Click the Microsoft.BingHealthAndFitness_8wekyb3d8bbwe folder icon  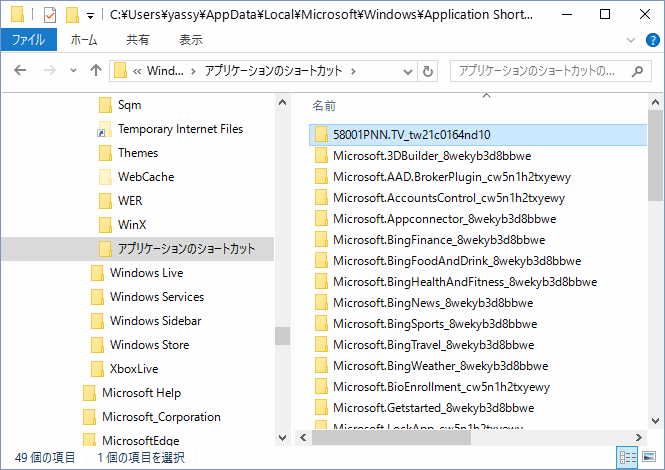click(x=321, y=282)
